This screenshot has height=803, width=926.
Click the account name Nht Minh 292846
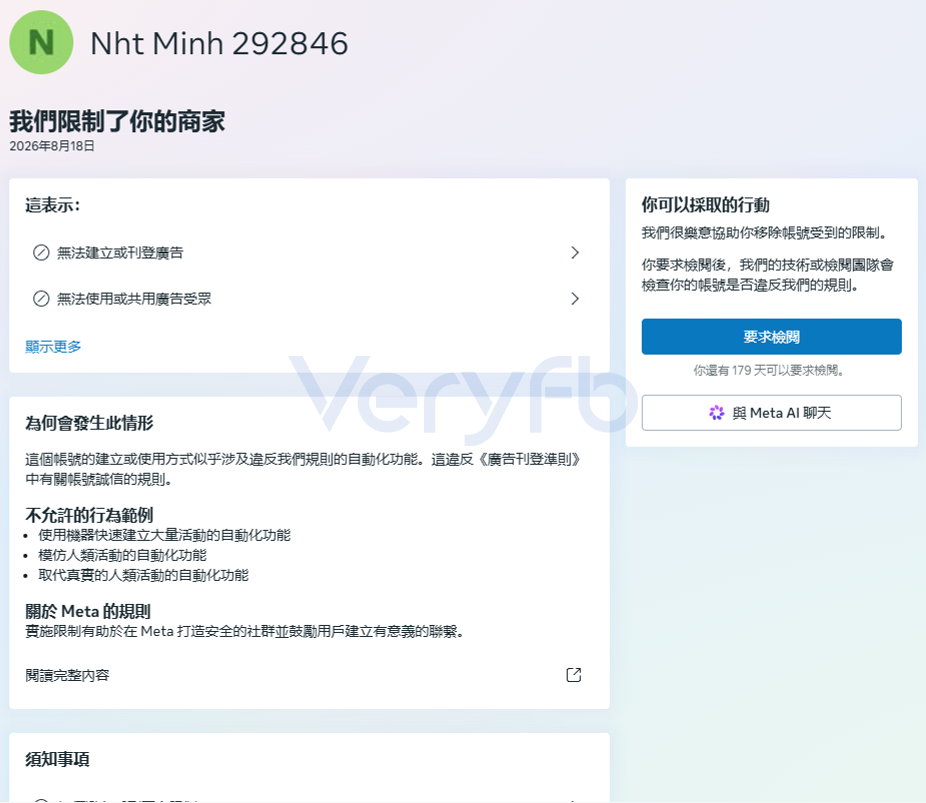[219, 44]
